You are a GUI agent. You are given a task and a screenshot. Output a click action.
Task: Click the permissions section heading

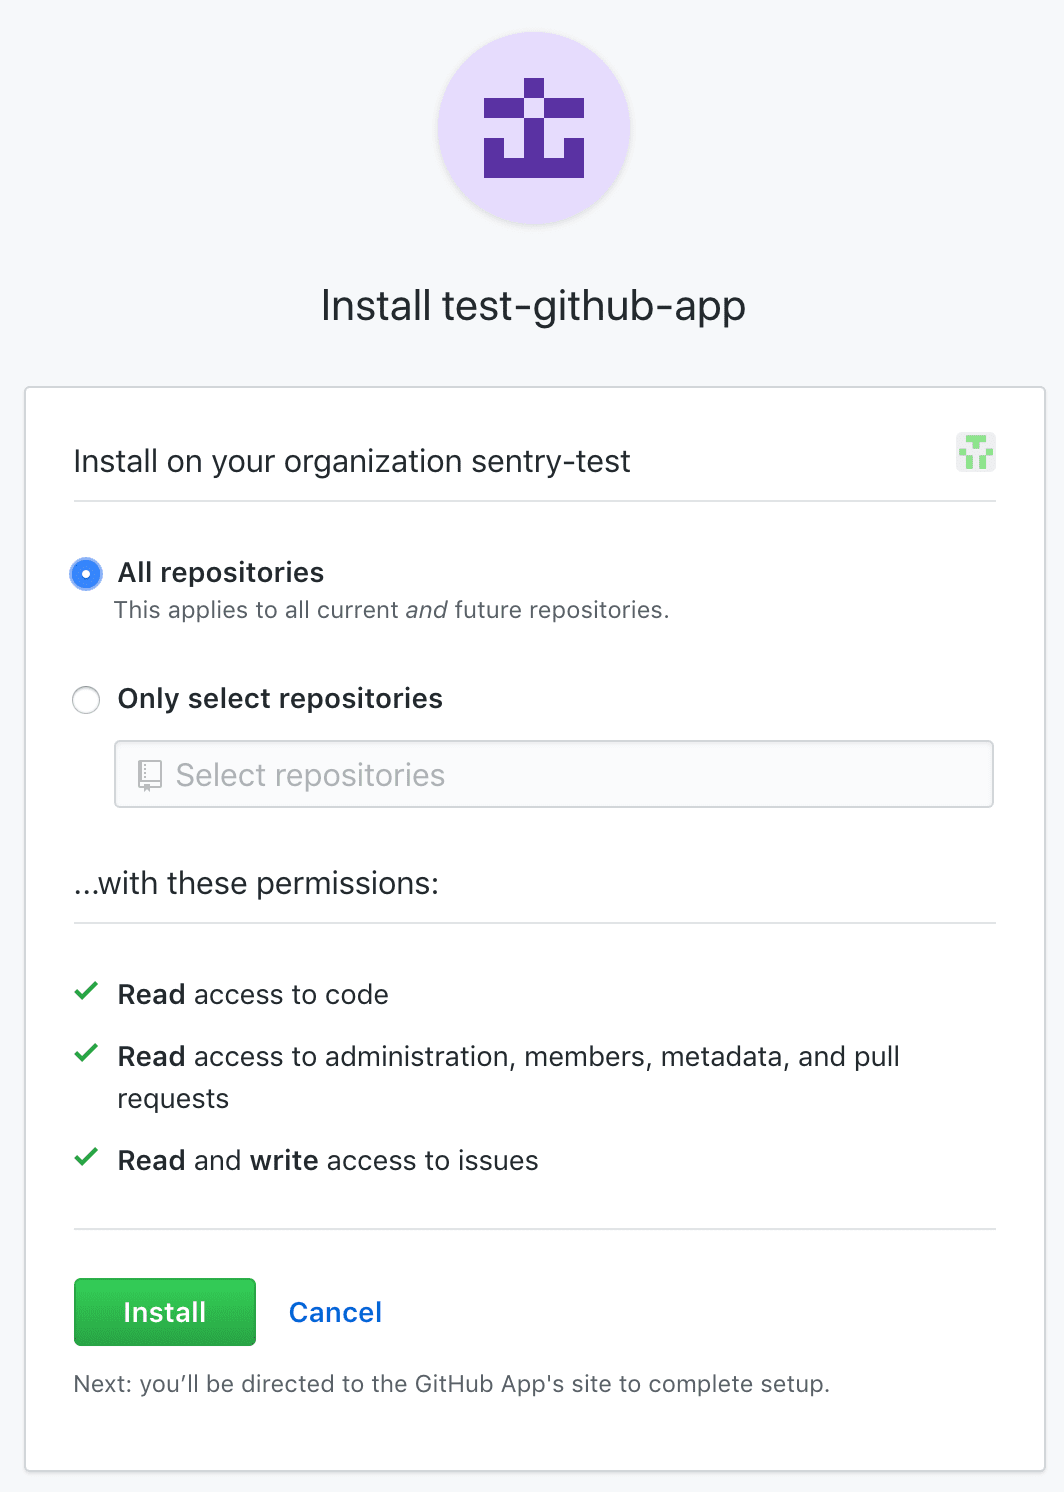coord(256,883)
